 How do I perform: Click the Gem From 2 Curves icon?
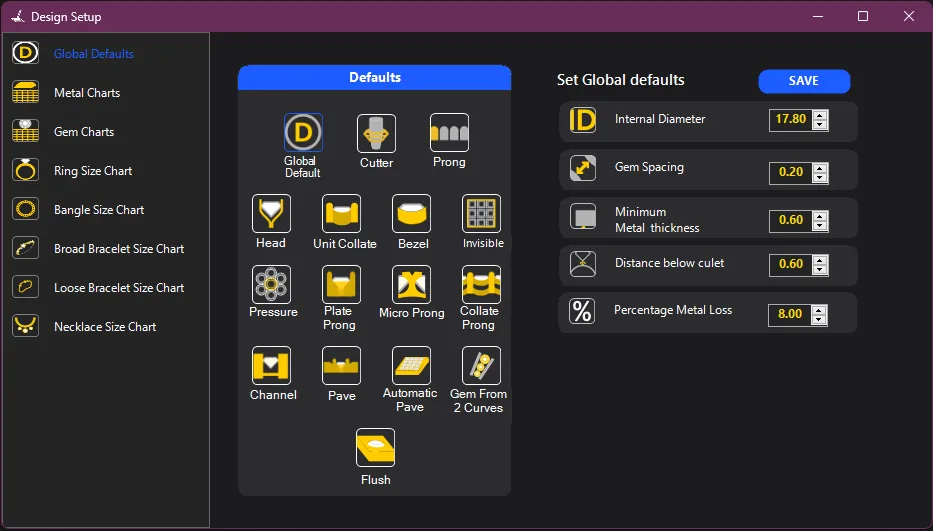pyautogui.click(x=481, y=366)
